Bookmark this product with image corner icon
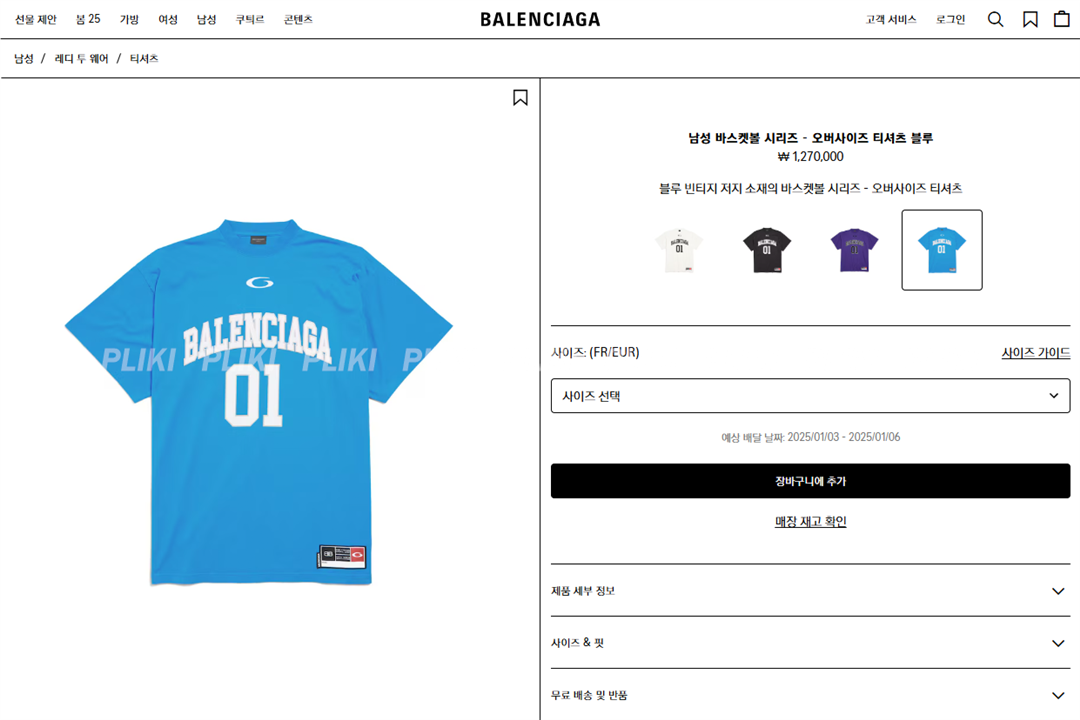Viewport: 1080px width, 720px height. click(520, 98)
